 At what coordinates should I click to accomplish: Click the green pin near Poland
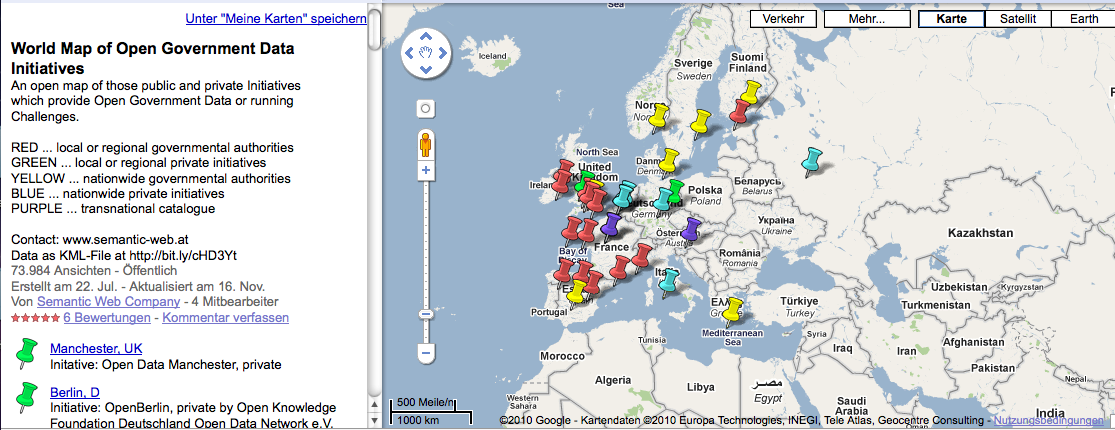click(674, 190)
